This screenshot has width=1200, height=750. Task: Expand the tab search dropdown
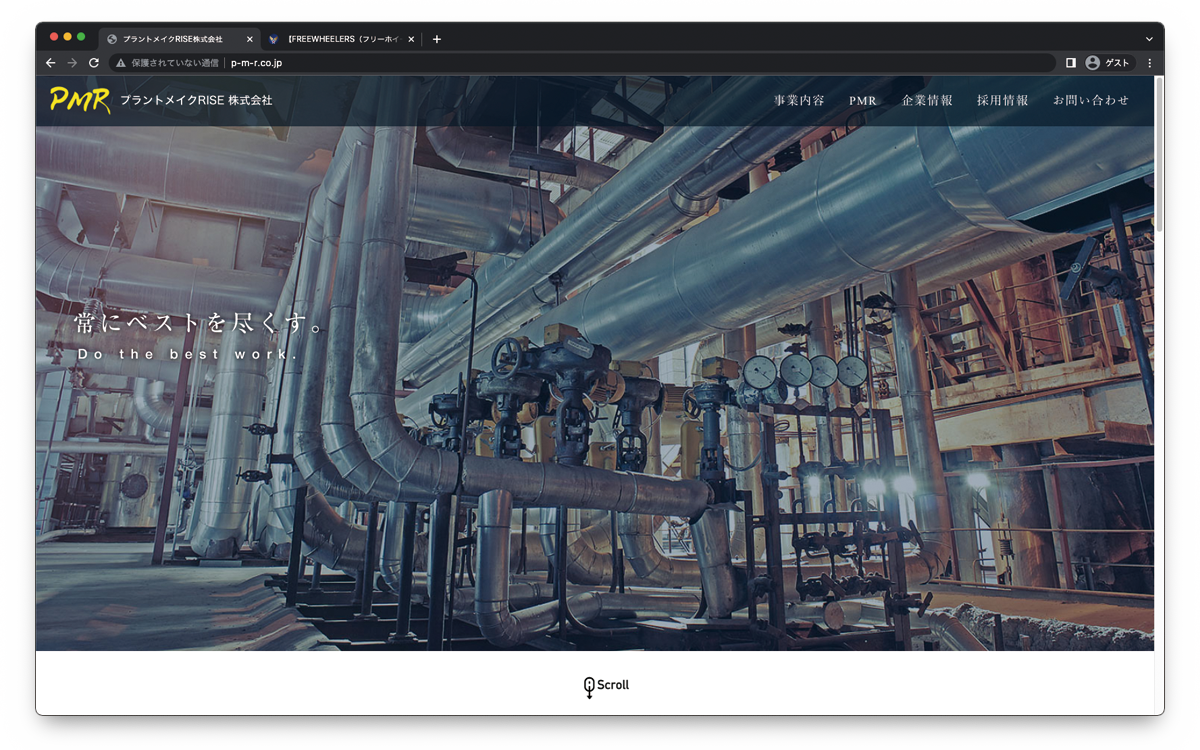coord(1149,39)
